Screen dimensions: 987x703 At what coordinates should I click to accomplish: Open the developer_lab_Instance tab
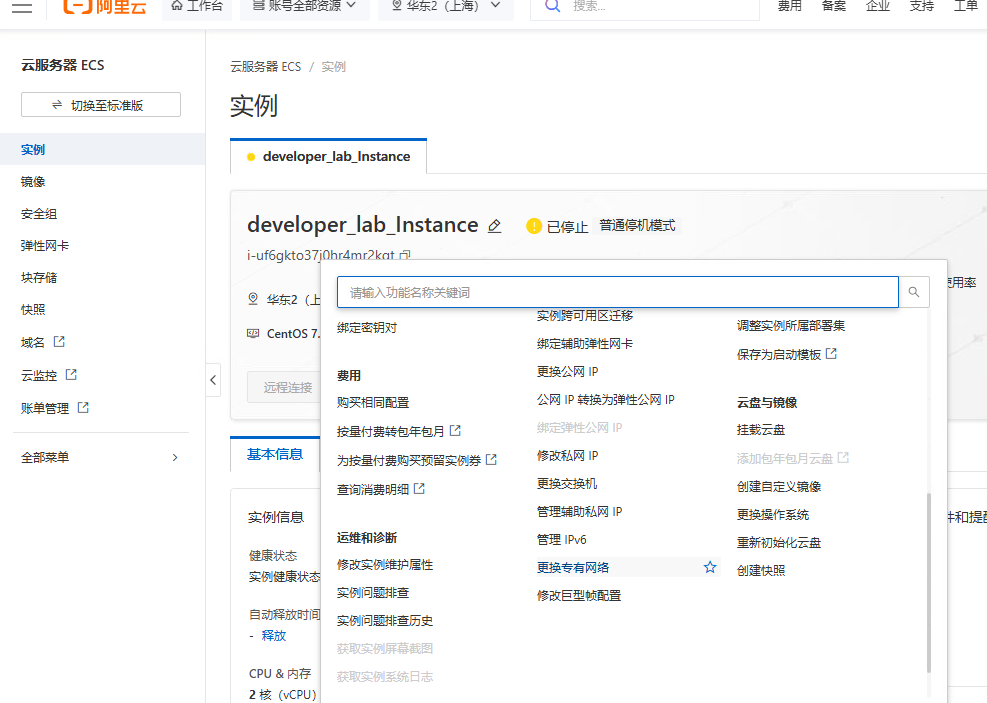click(329, 156)
